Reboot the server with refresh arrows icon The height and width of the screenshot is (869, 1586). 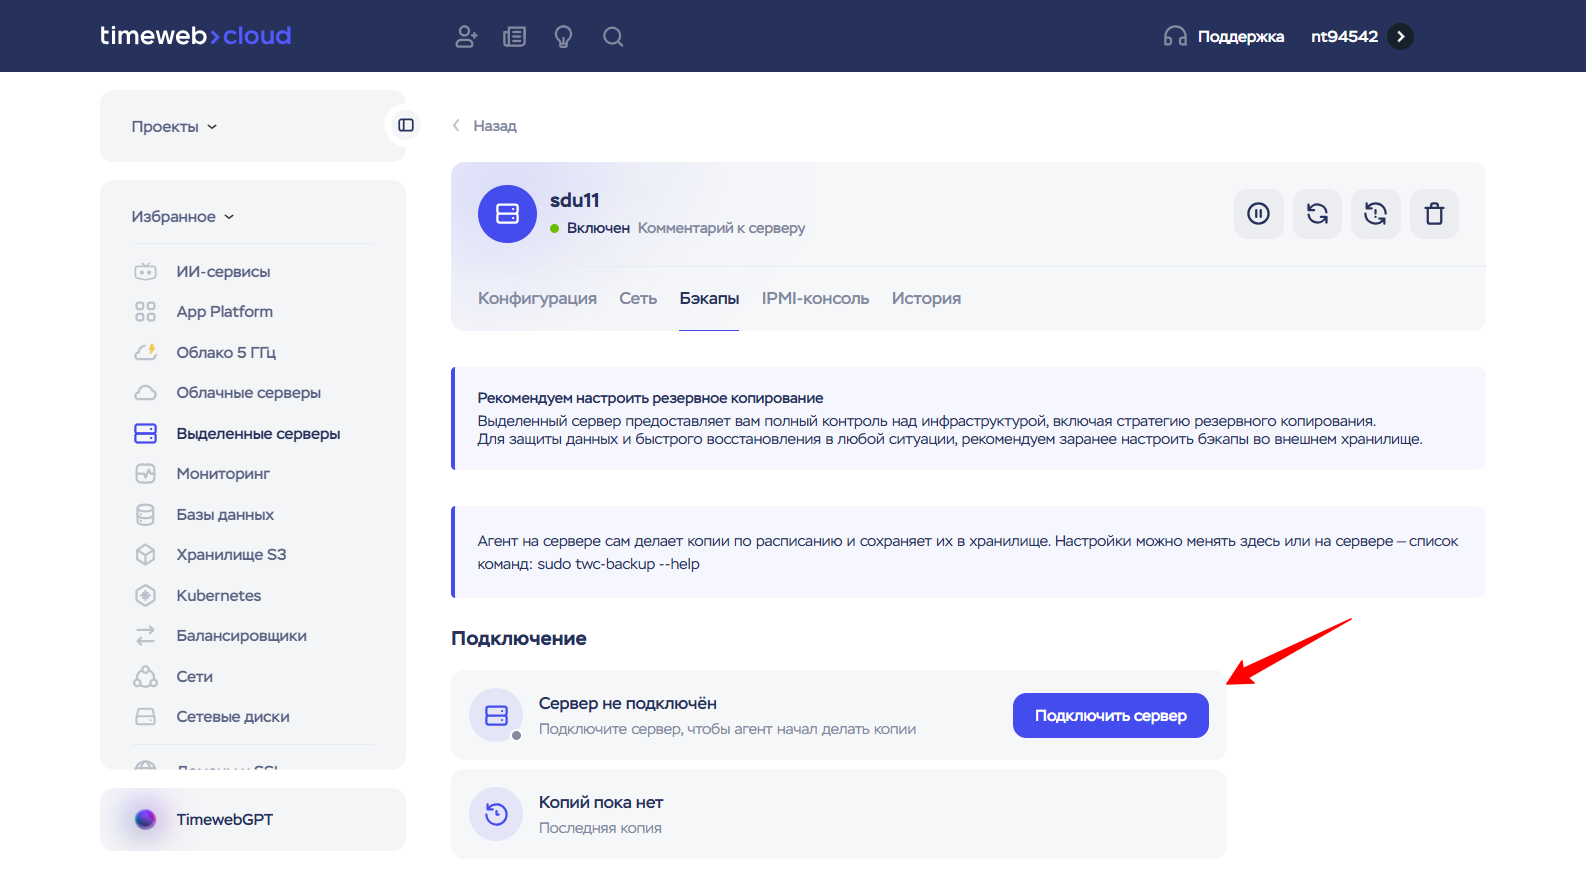point(1317,214)
